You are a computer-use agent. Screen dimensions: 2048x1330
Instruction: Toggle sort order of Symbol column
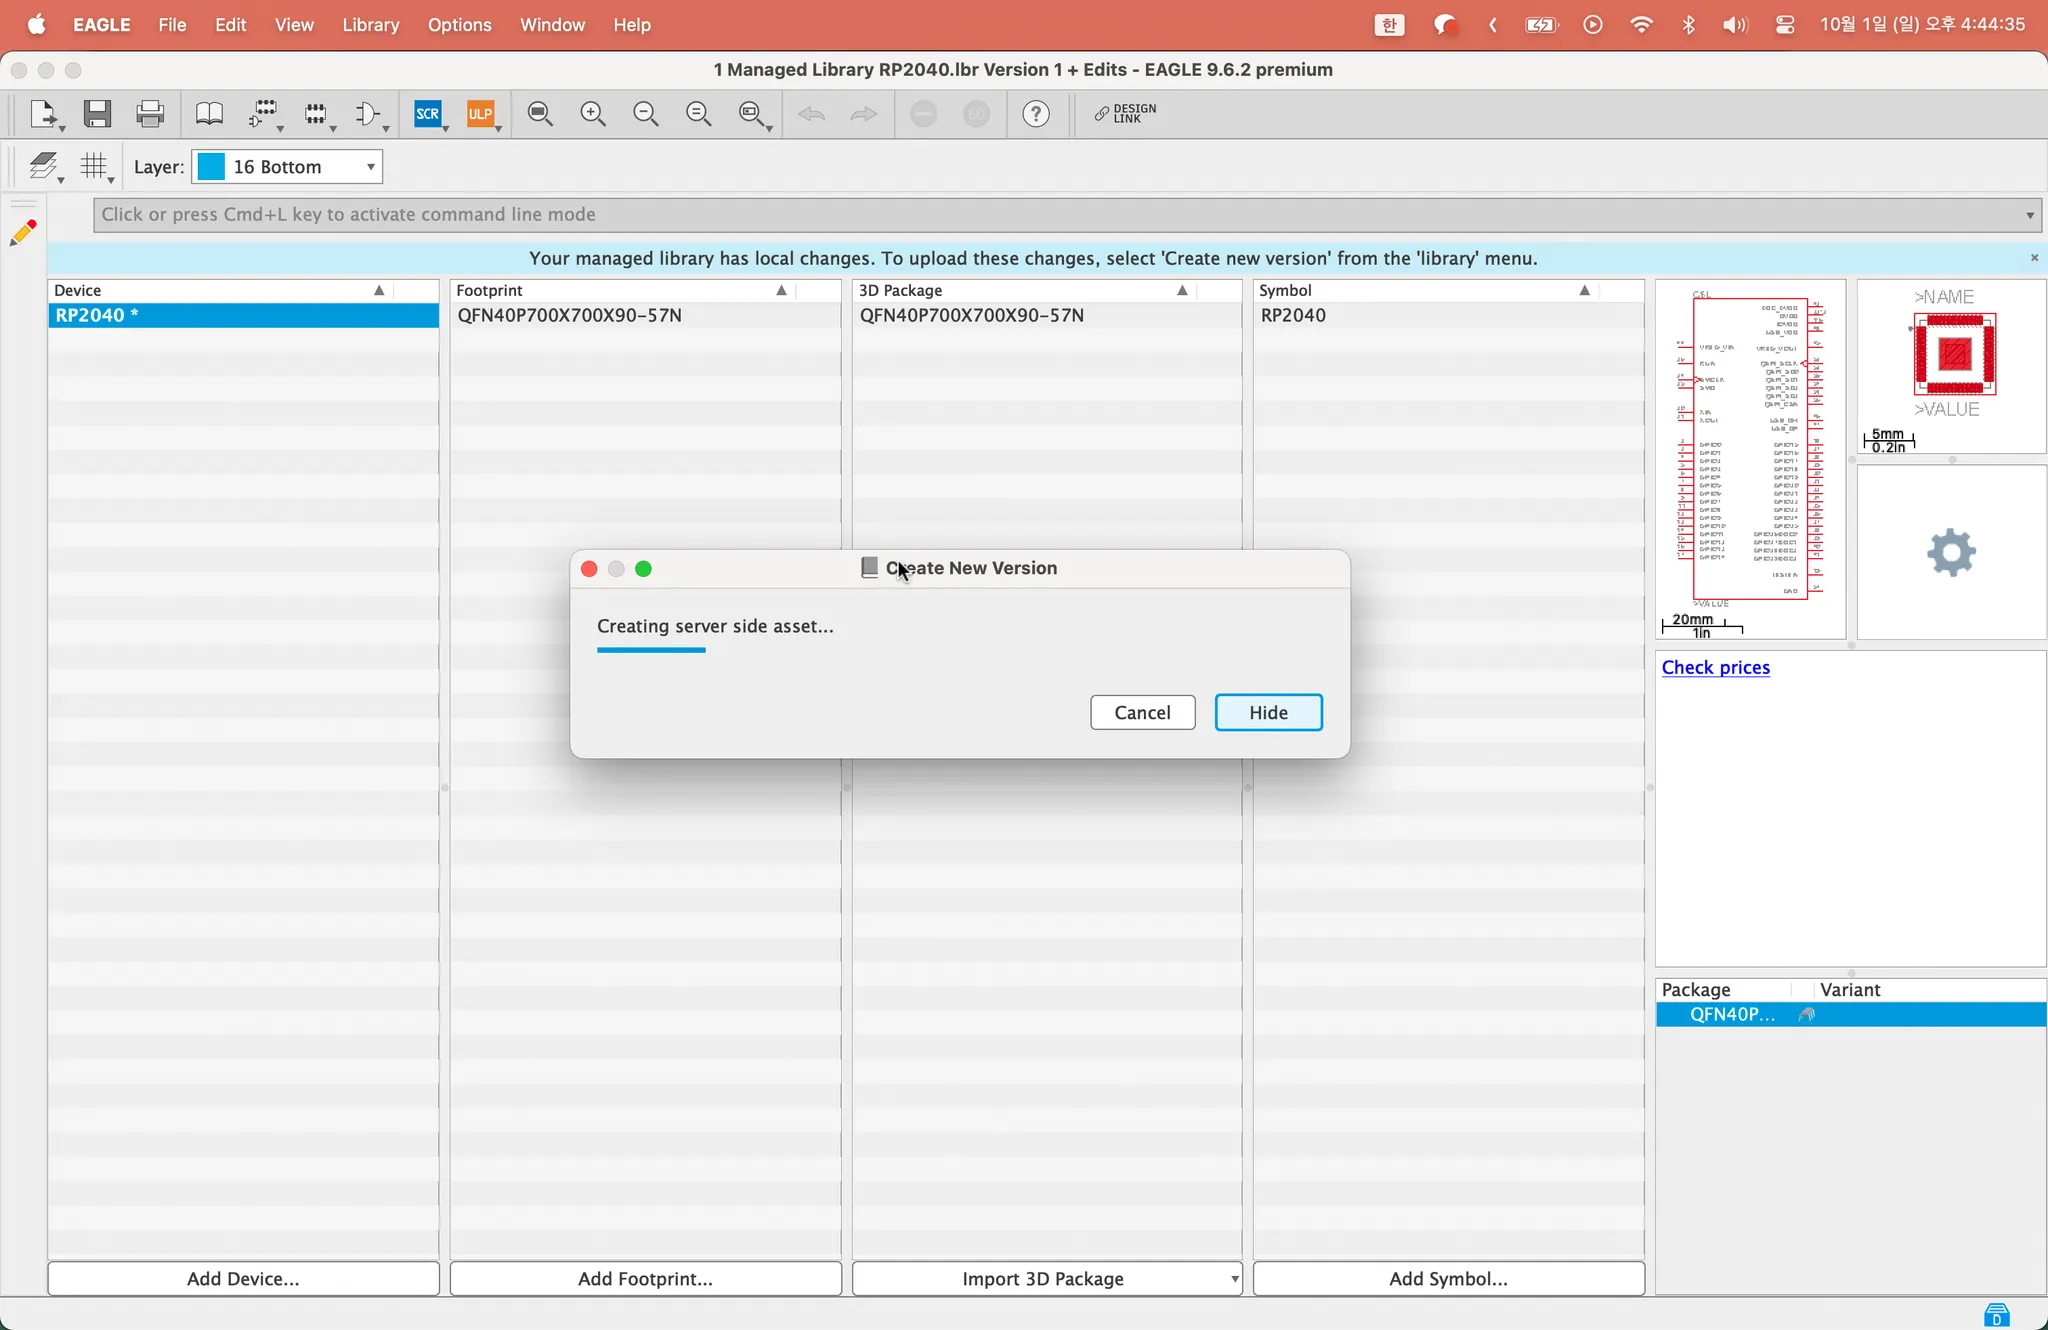tap(1584, 290)
